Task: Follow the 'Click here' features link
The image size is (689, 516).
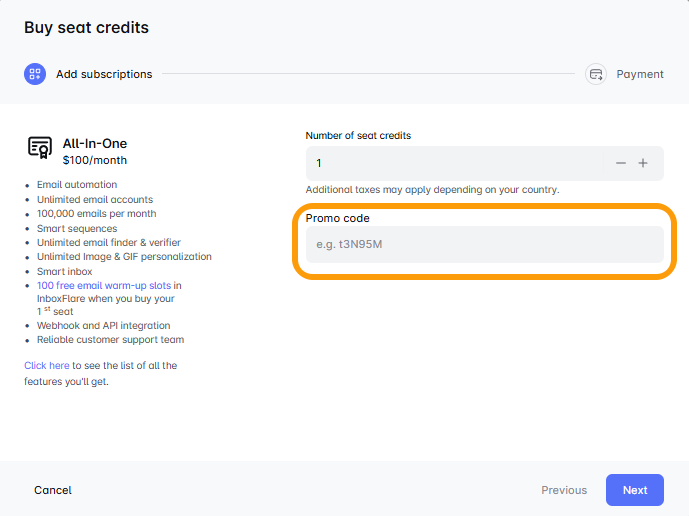Action: tap(47, 365)
